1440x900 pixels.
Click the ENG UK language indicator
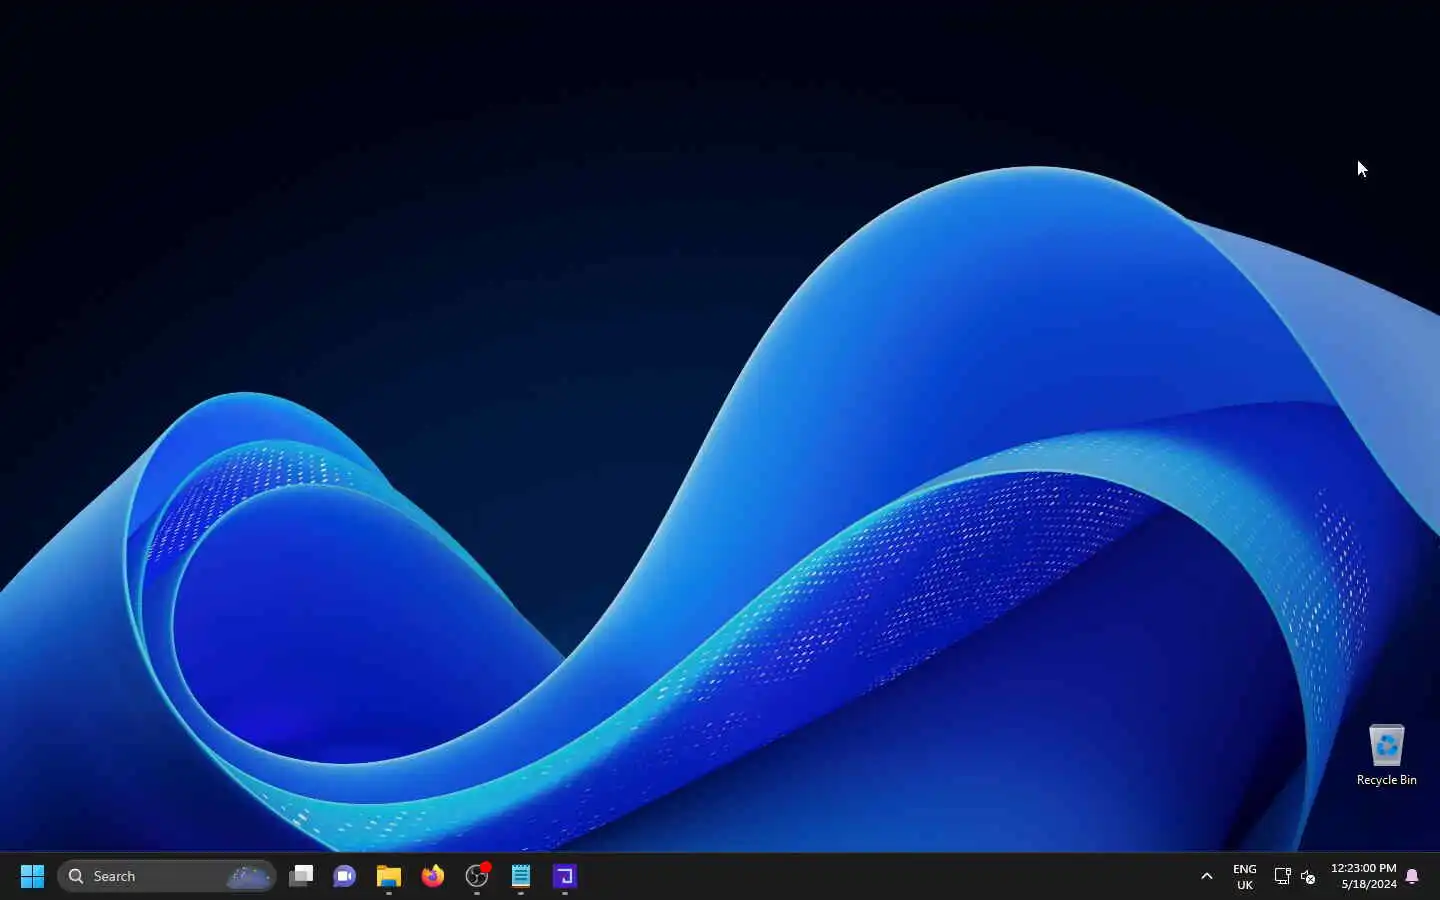click(x=1245, y=877)
